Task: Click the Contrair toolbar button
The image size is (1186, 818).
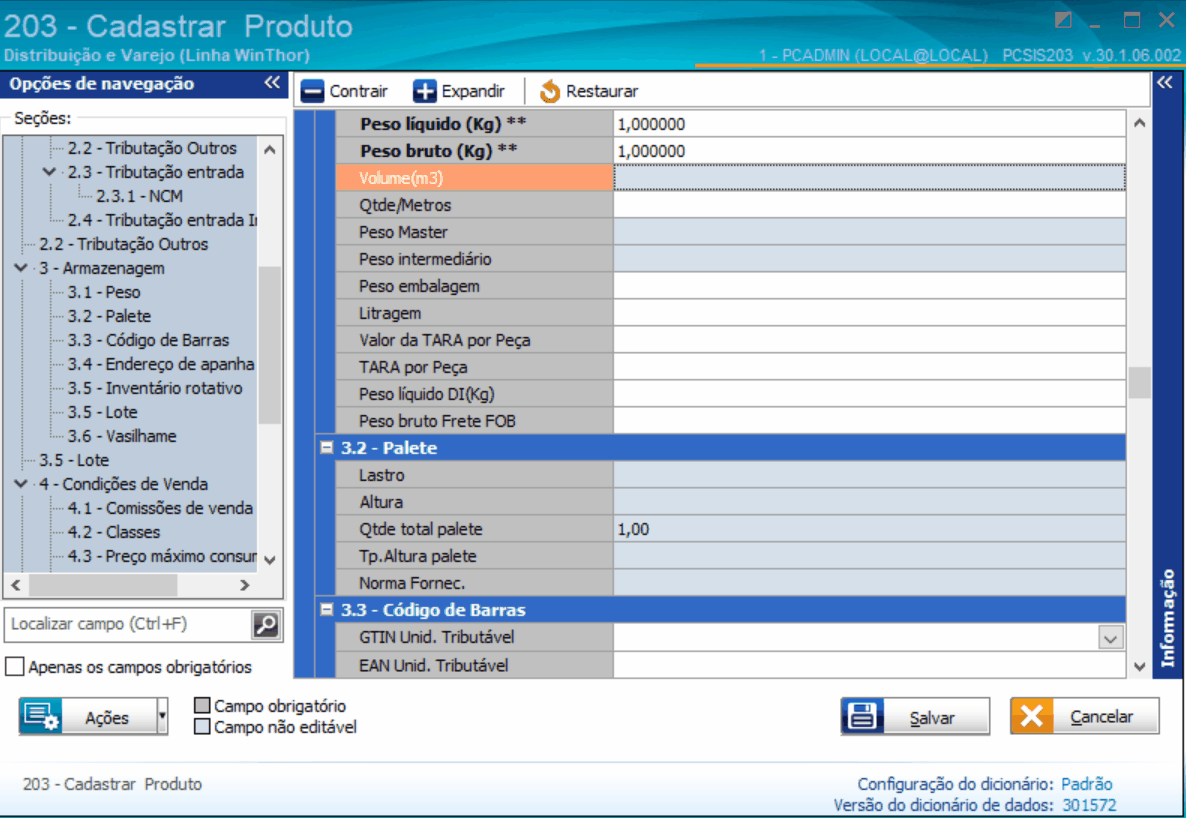Action: point(344,92)
